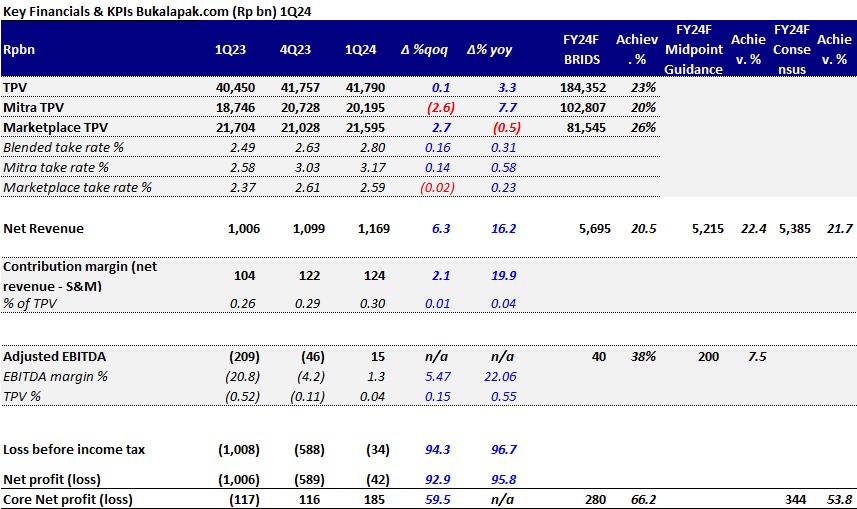
Task: Select the Contribution margin yoy value 19.9
Action: 503,276
